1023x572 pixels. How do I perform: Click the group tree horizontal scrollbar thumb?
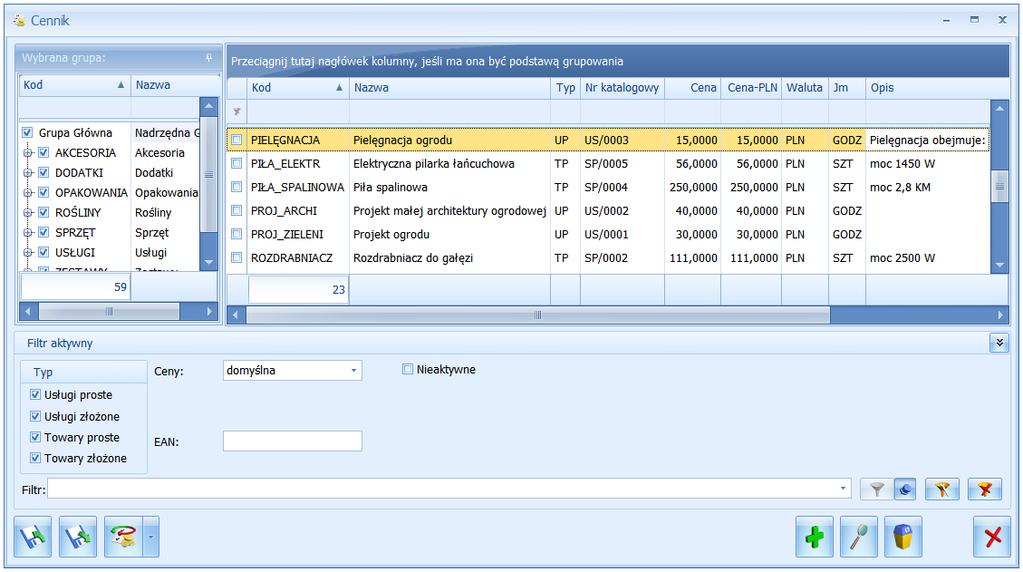[x=109, y=312]
